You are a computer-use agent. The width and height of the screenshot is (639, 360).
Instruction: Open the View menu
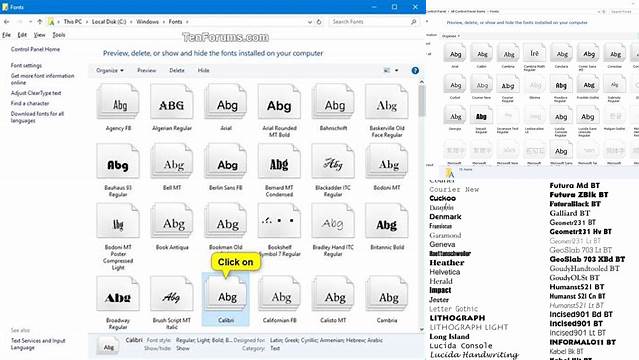coord(40,35)
